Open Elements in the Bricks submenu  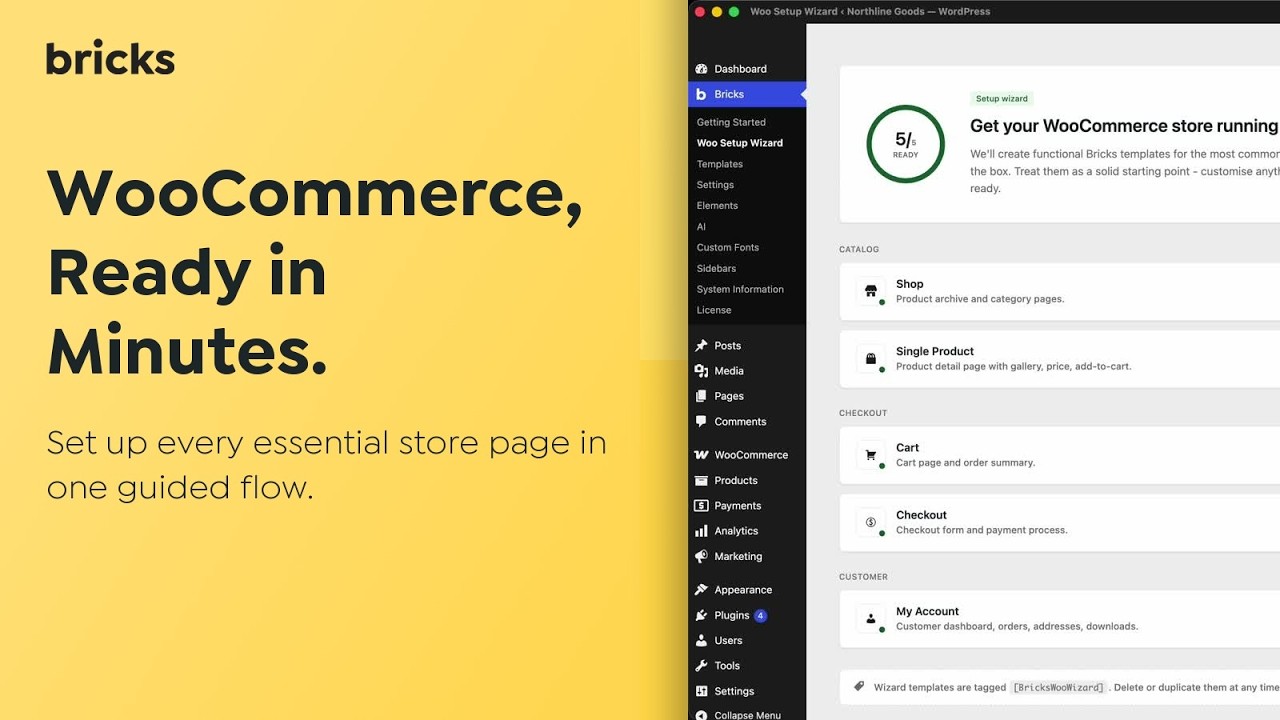click(717, 206)
